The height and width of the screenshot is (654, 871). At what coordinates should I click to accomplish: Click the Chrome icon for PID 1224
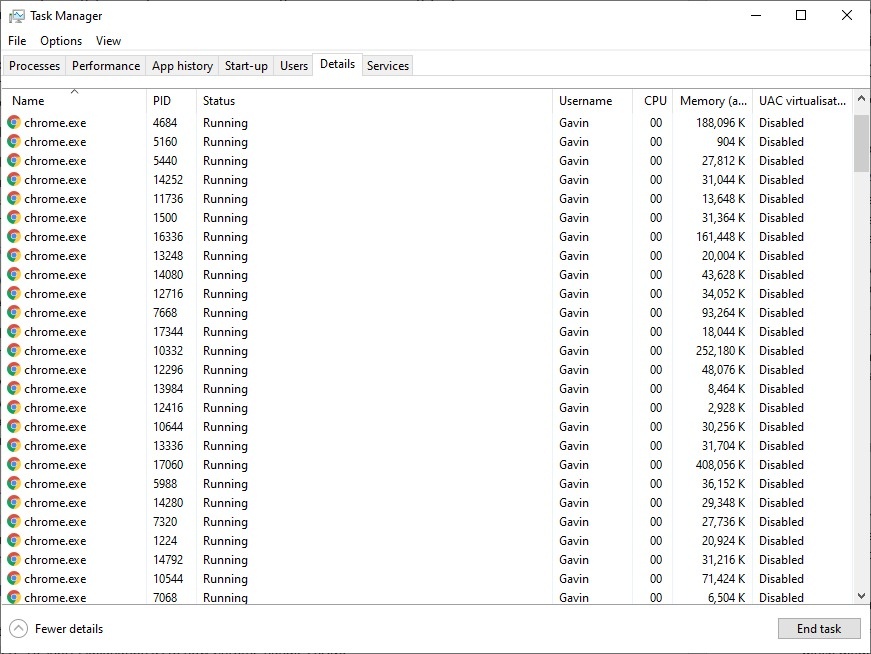click(14, 541)
